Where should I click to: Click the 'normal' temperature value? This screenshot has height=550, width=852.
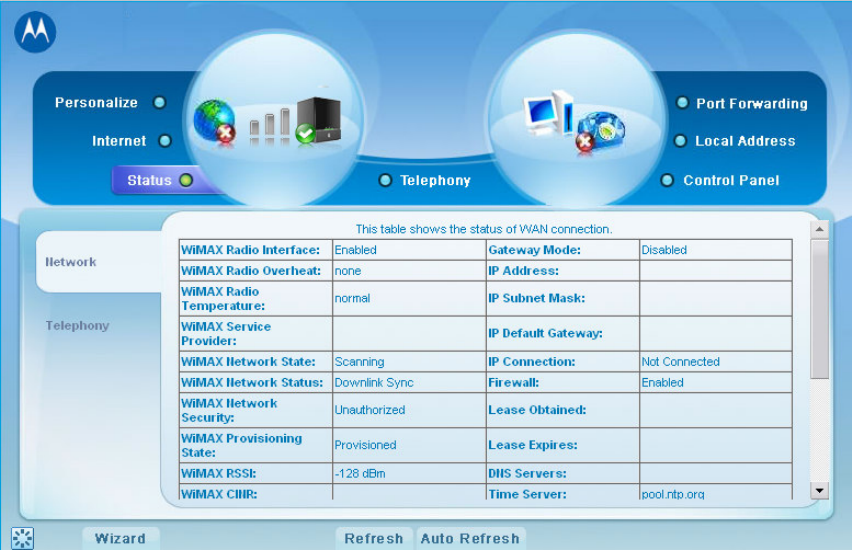pyautogui.click(x=352, y=298)
